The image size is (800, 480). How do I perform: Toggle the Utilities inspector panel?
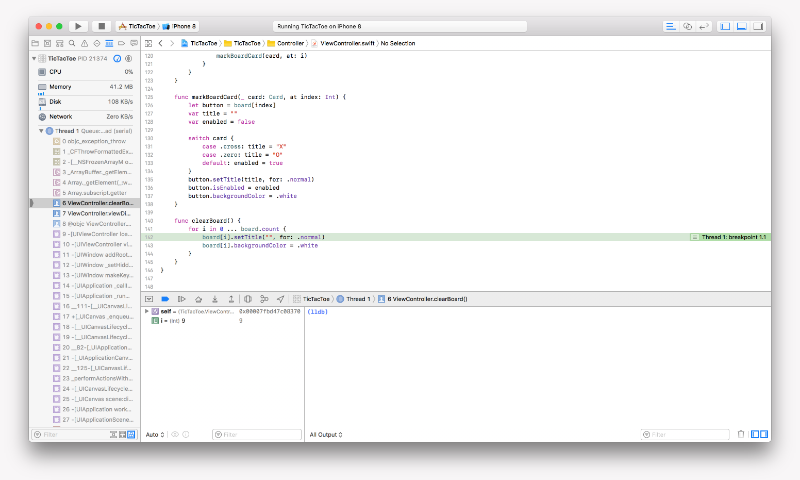coord(758,26)
